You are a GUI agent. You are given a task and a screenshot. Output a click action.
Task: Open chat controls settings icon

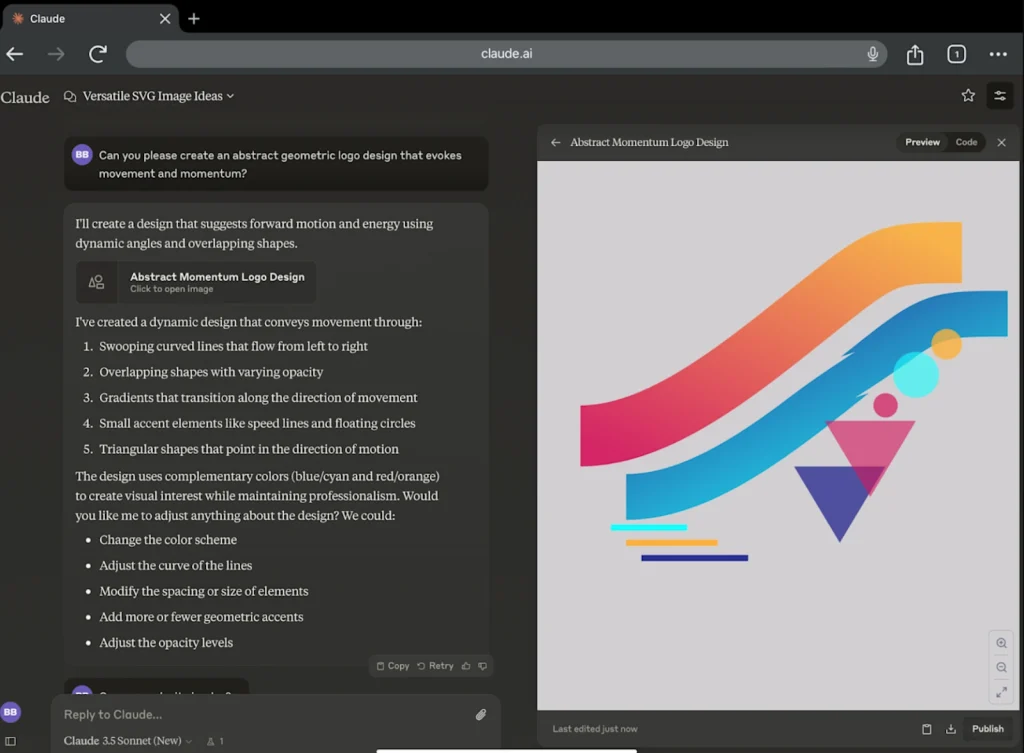(999, 96)
